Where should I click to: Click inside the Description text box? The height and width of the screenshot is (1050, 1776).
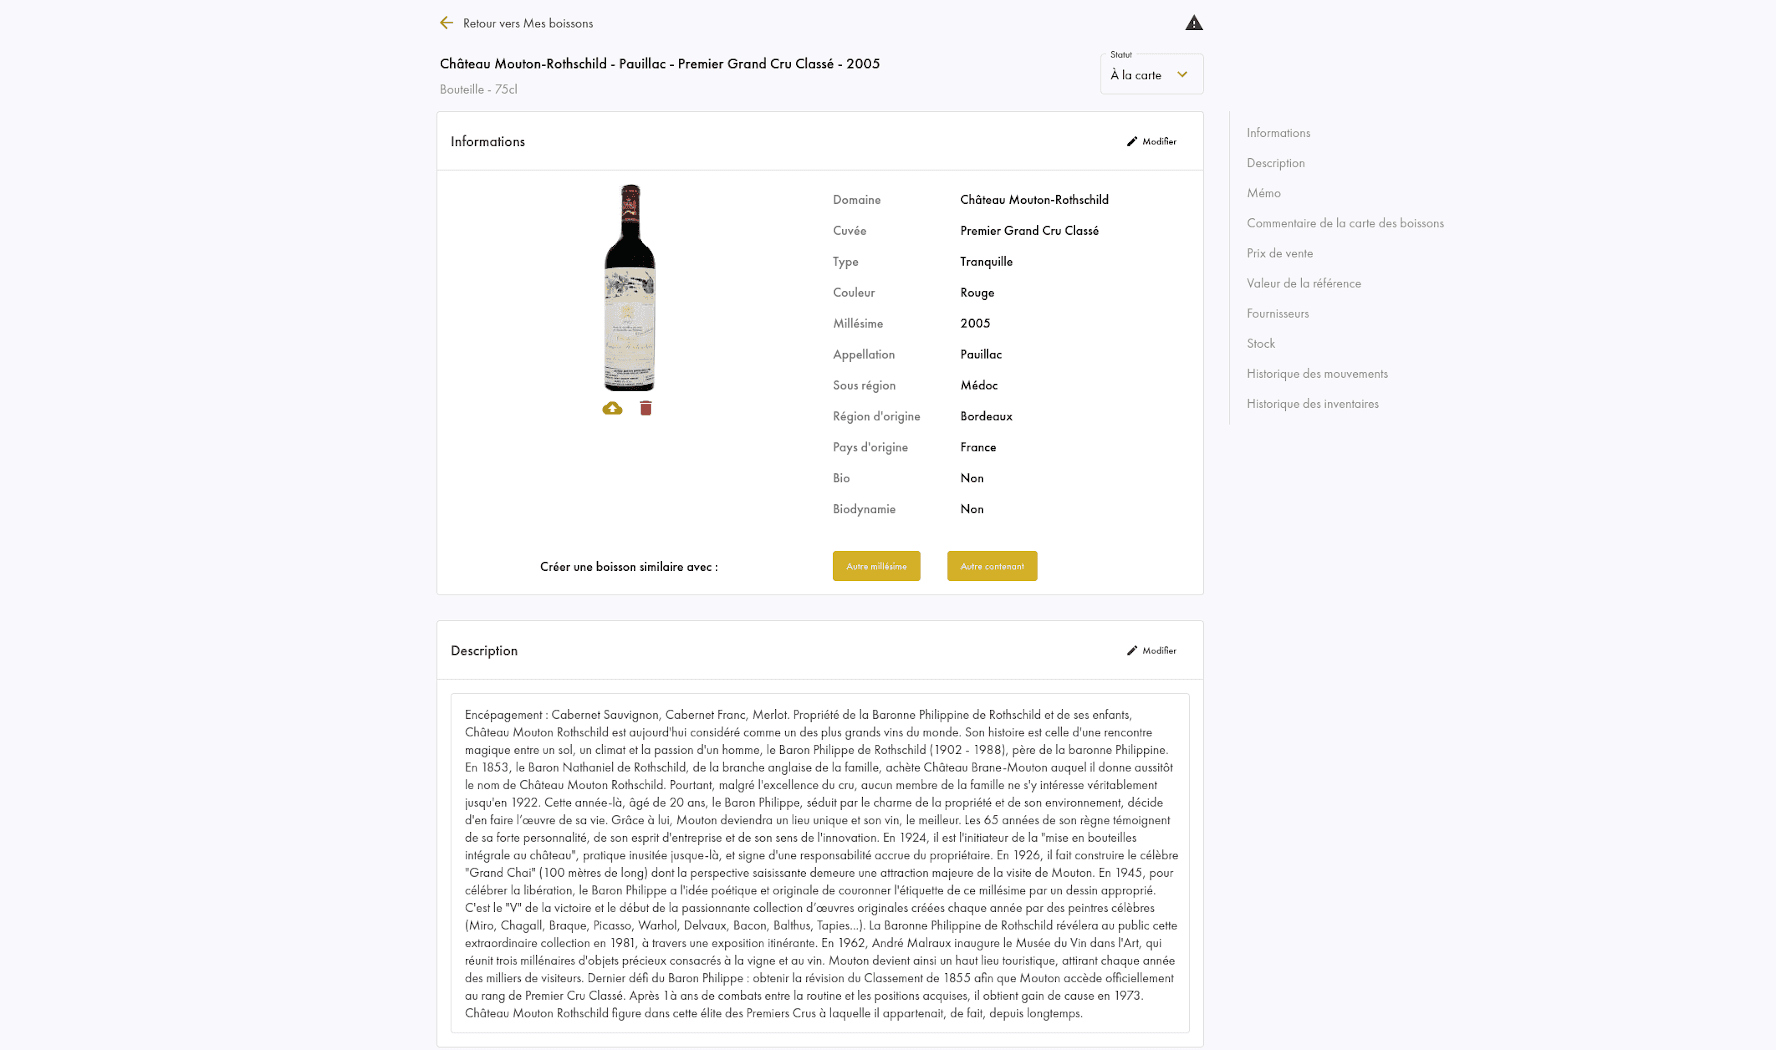pyautogui.click(x=820, y=863)
